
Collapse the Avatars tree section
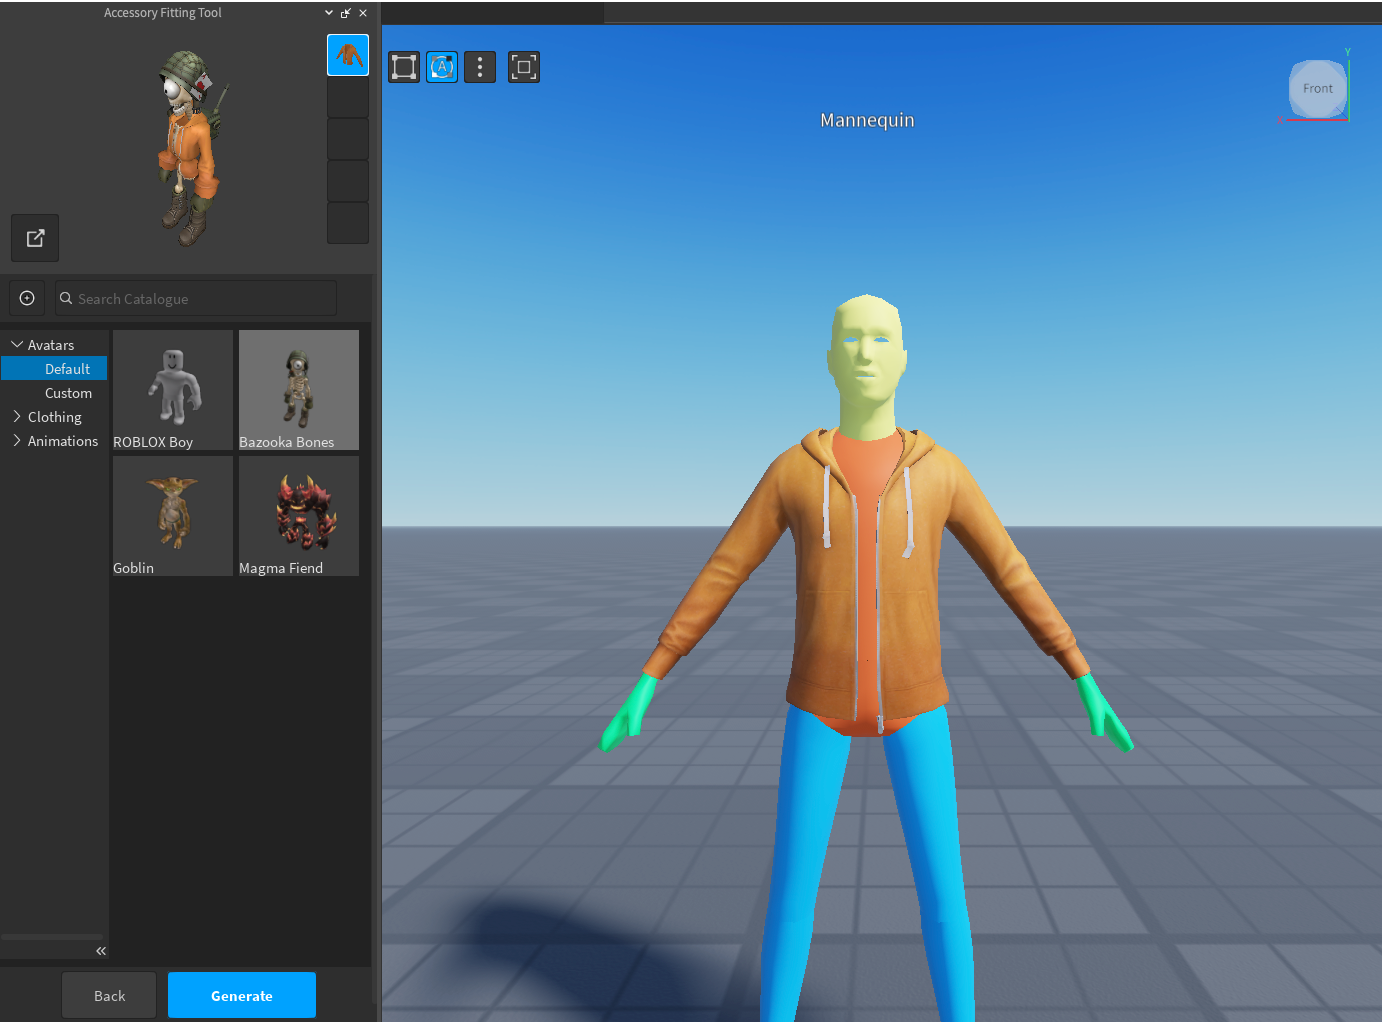pos(17,345)
